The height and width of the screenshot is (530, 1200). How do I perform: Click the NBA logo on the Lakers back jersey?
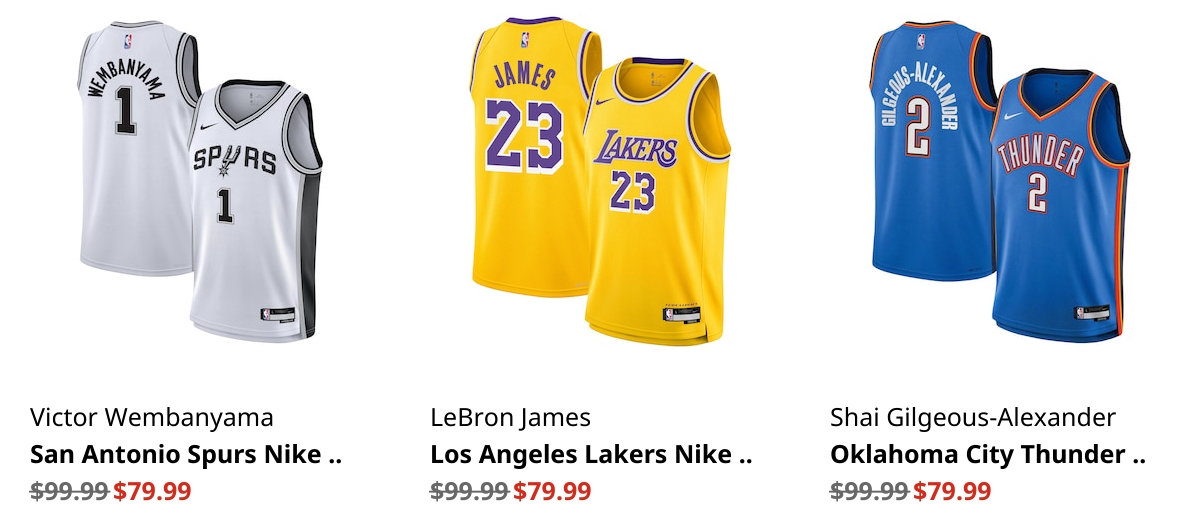click(x=524, y=40)
